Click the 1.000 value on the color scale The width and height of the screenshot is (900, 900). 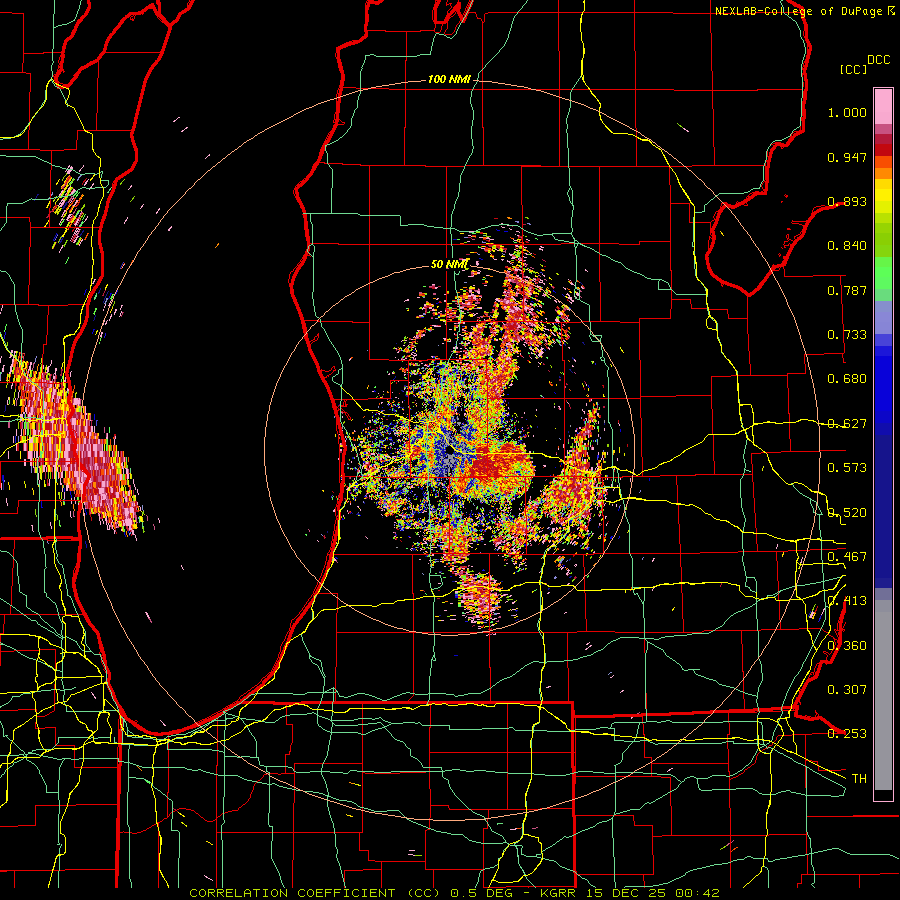[x=847, y=112]
